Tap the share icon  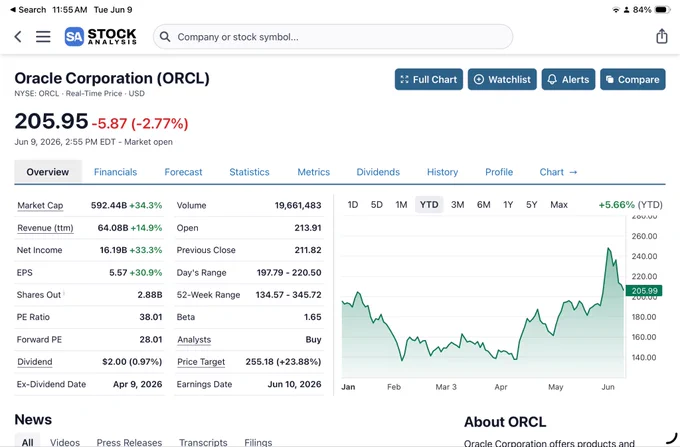(661, 36)
